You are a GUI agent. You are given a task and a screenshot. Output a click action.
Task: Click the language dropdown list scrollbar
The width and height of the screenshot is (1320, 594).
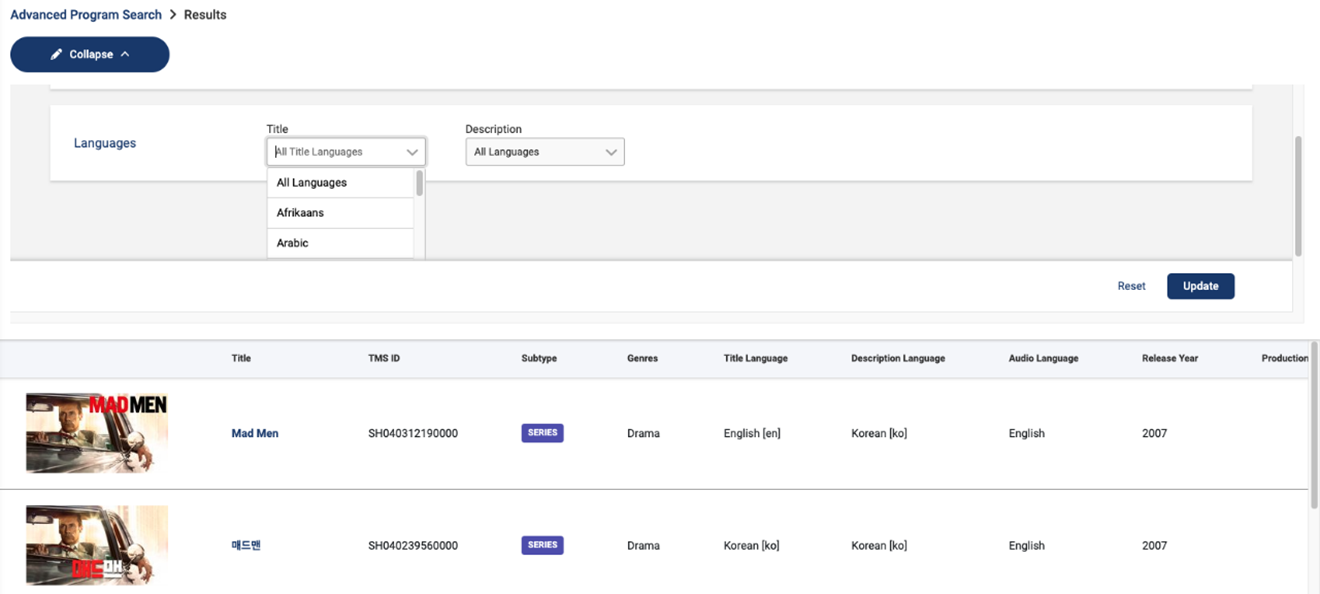tap(420, 184)
